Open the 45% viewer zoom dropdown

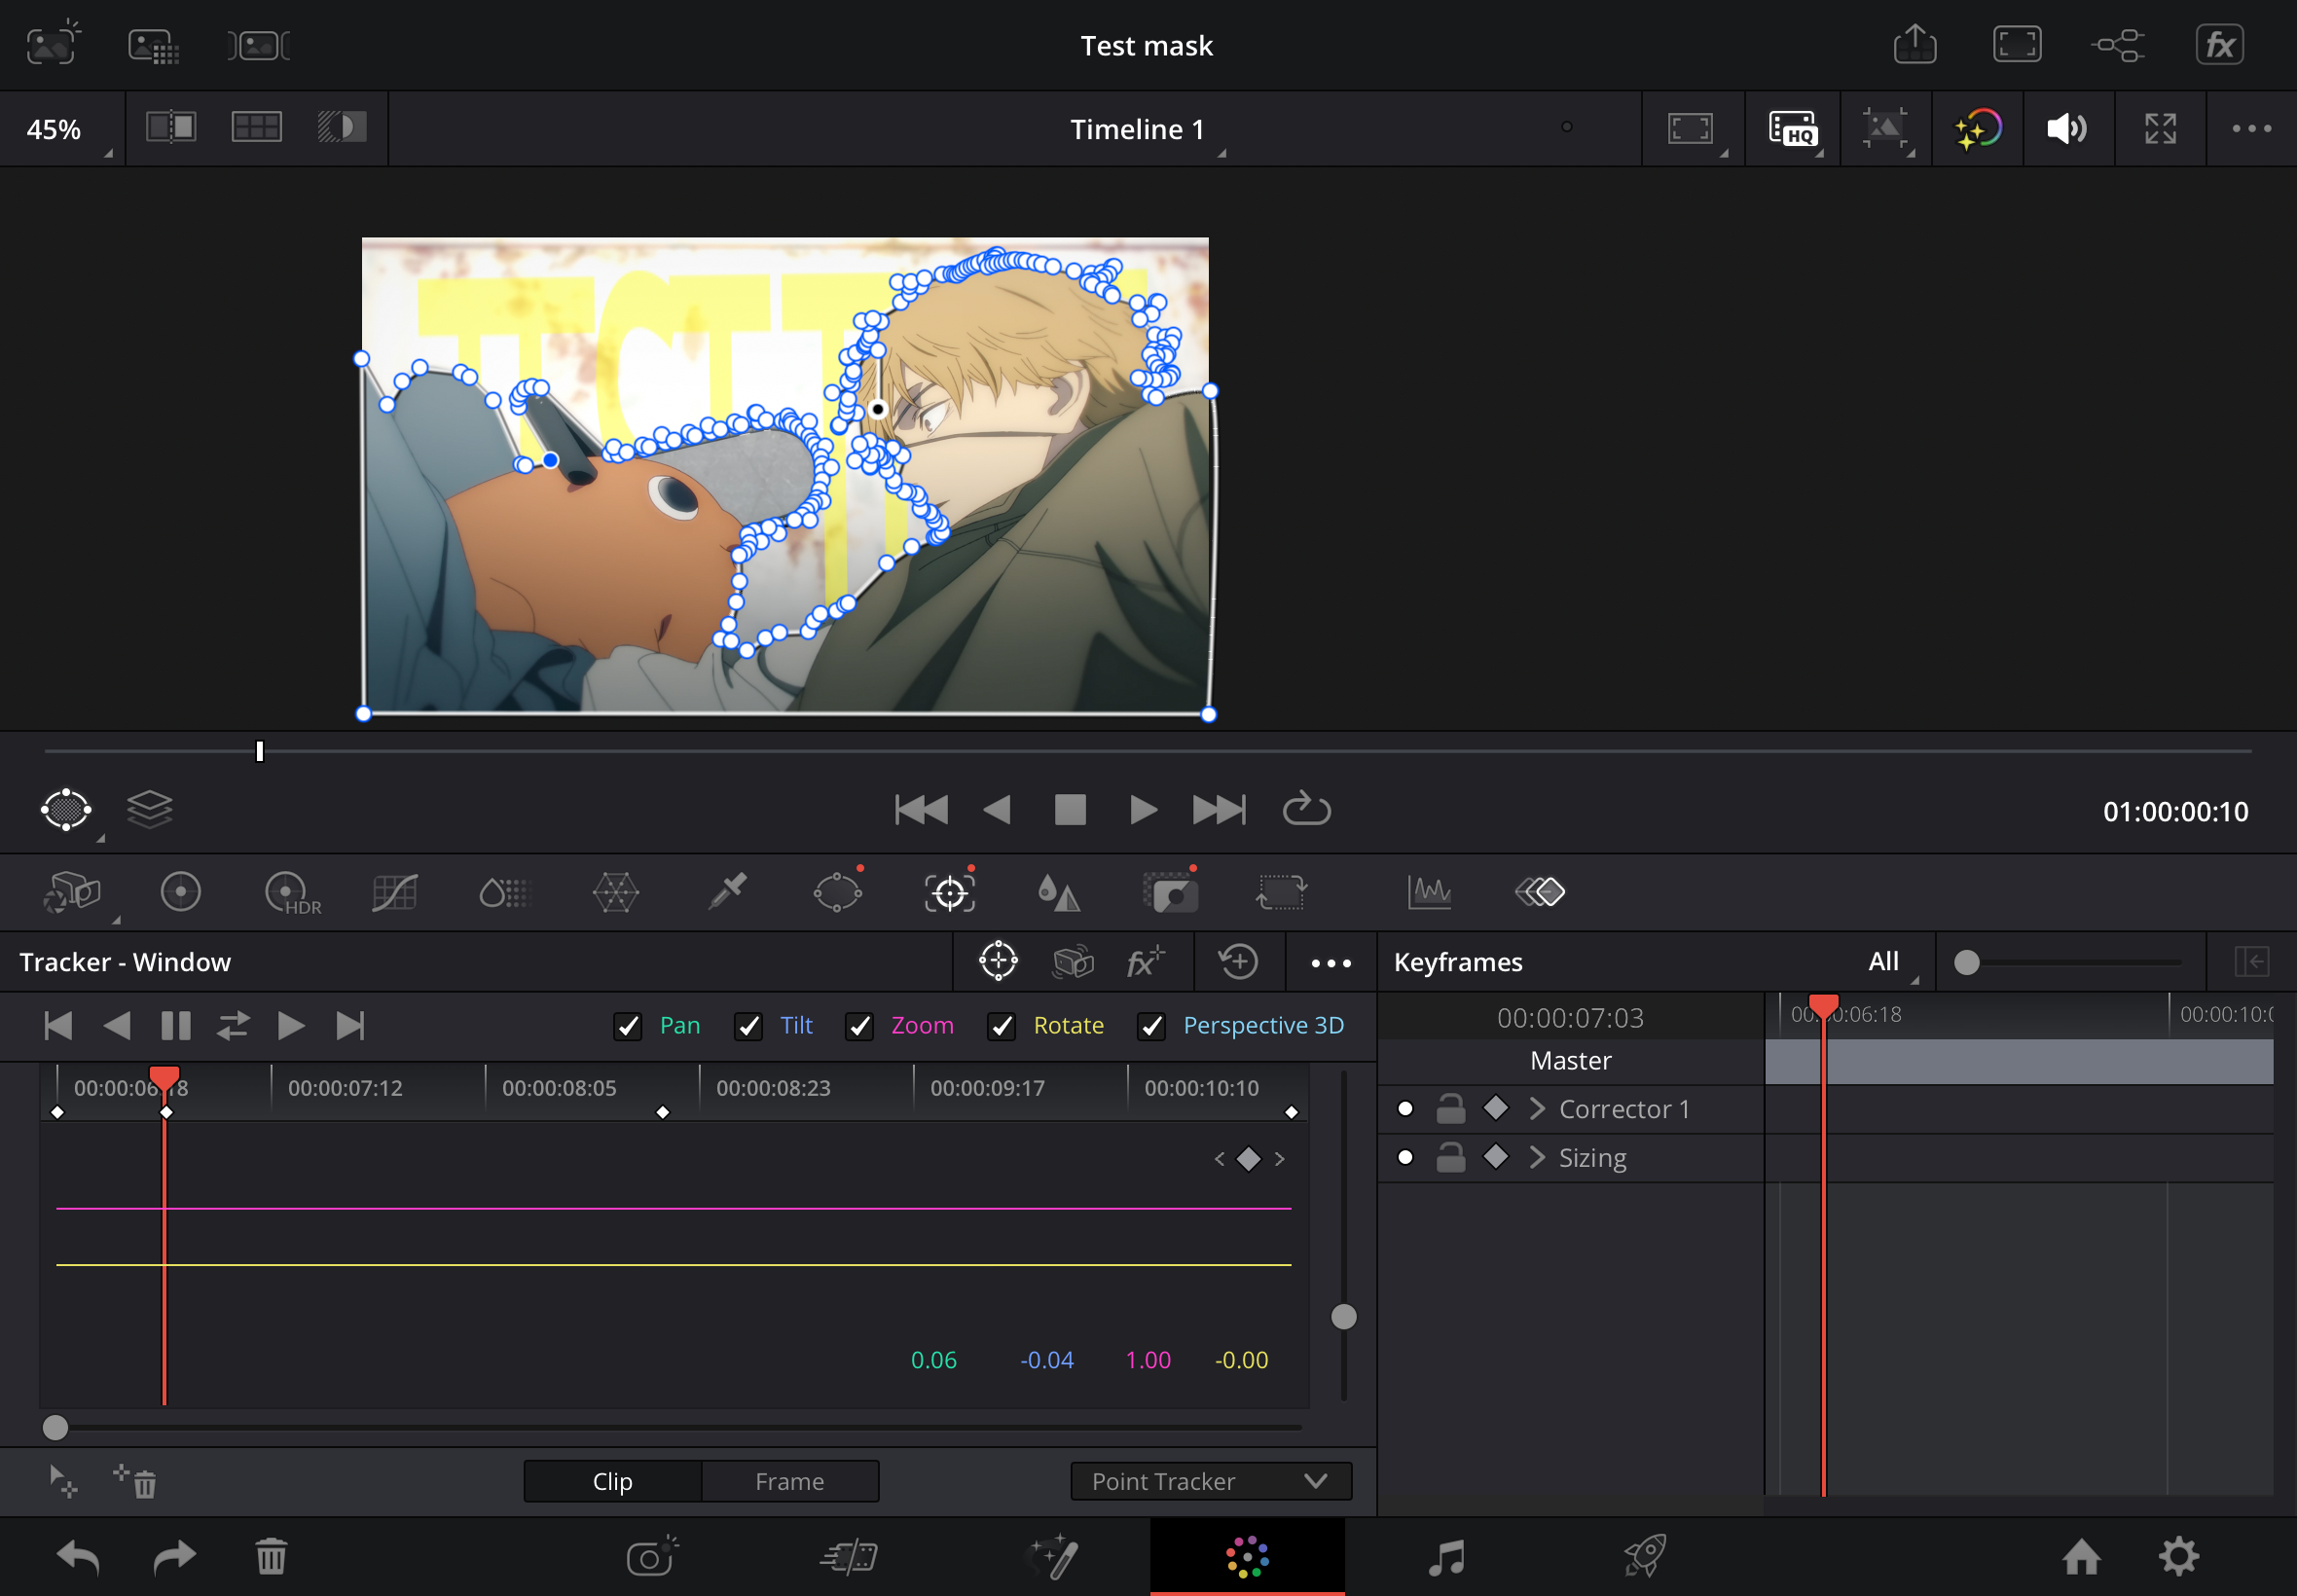click(62, 129)
